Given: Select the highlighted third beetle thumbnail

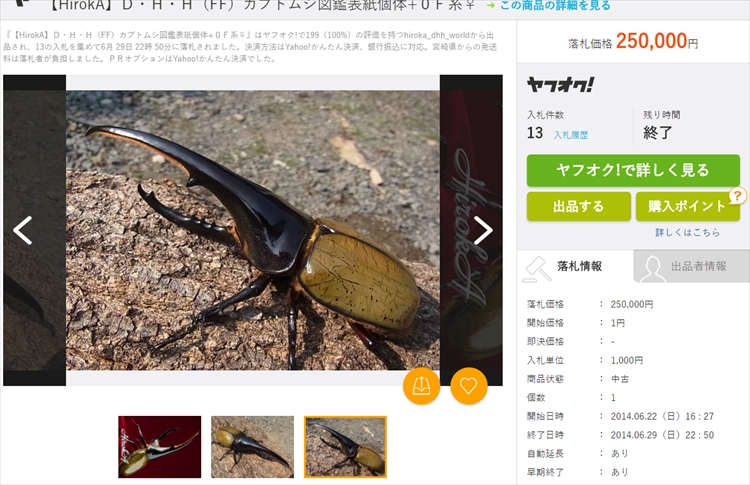Looking at the screenshot, I should 345,447.
